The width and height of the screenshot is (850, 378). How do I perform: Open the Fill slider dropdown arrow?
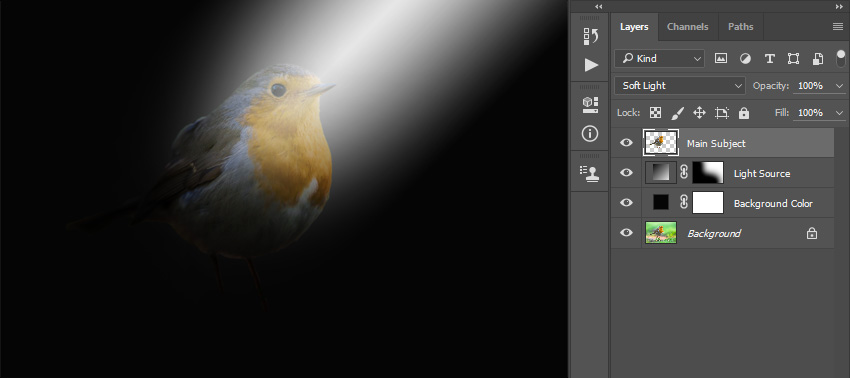840,113
